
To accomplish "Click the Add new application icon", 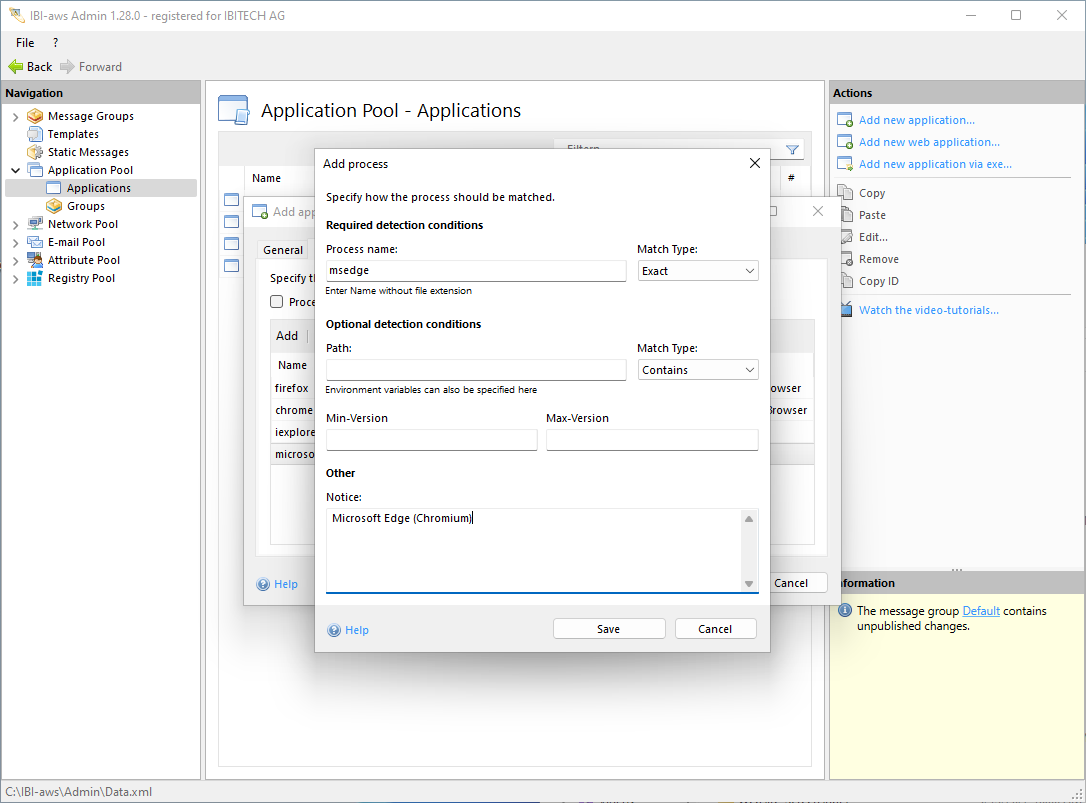I will point(844,120).
